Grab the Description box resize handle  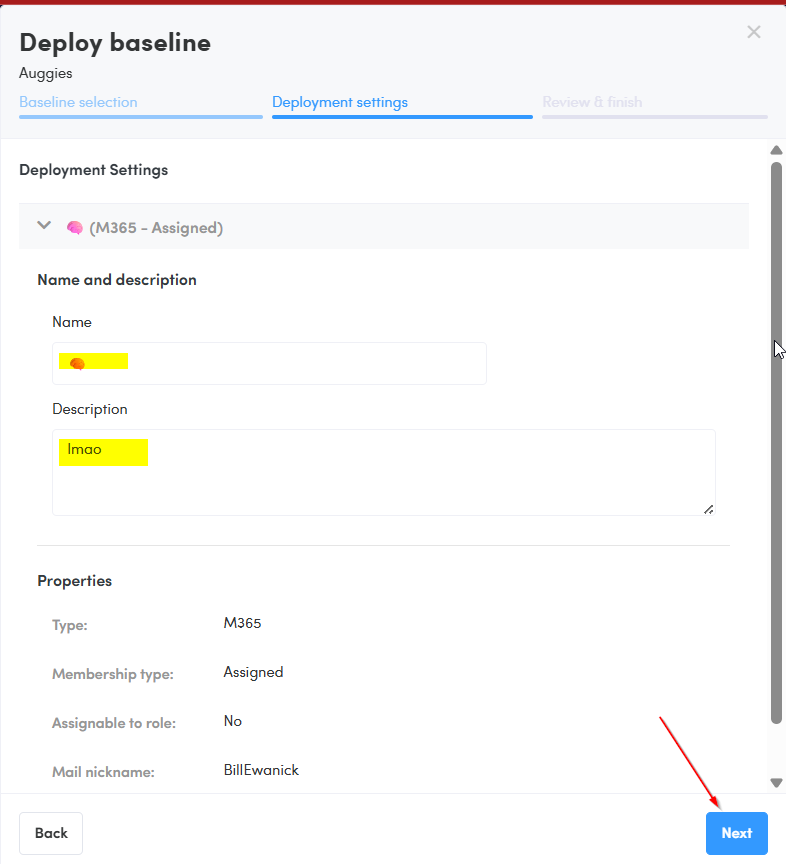click(x=708, y=509)
